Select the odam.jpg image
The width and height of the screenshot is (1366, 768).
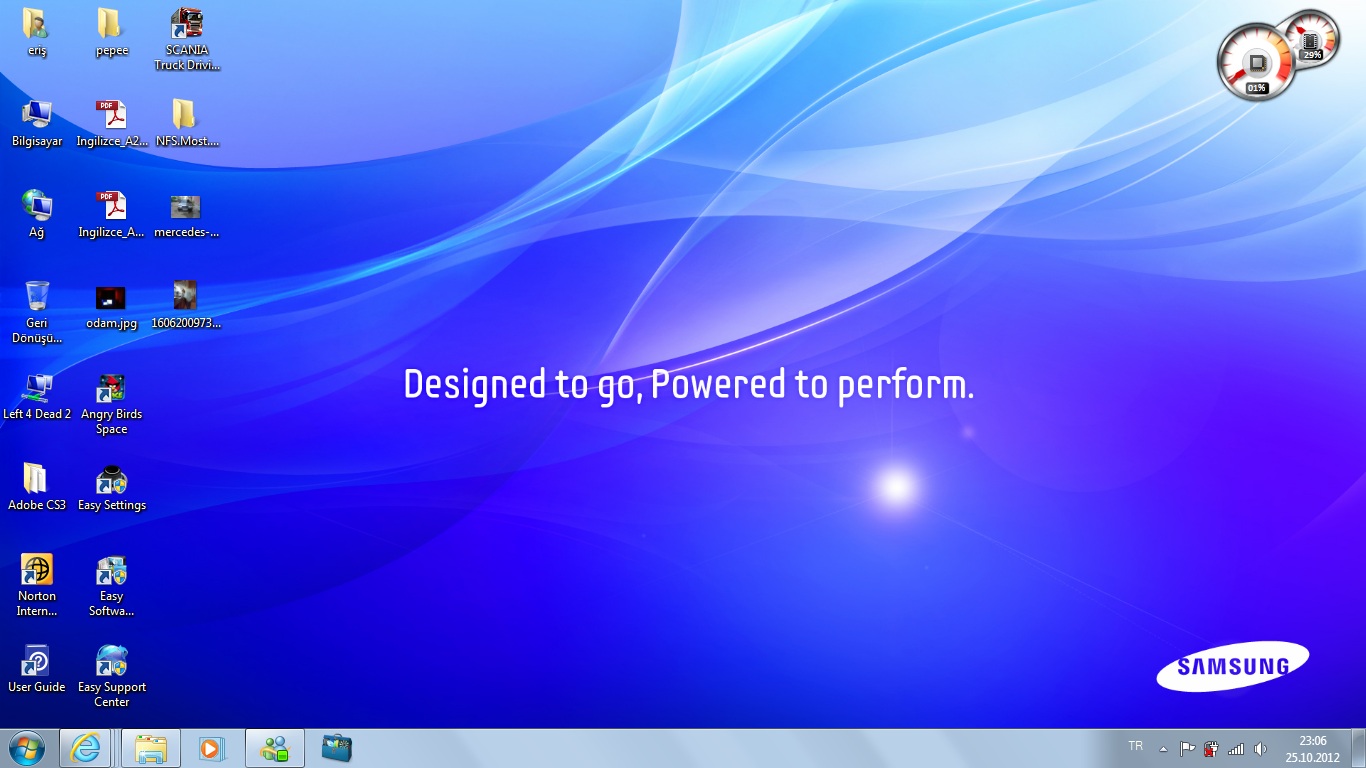pyautogui.click(x=112, y=305)
